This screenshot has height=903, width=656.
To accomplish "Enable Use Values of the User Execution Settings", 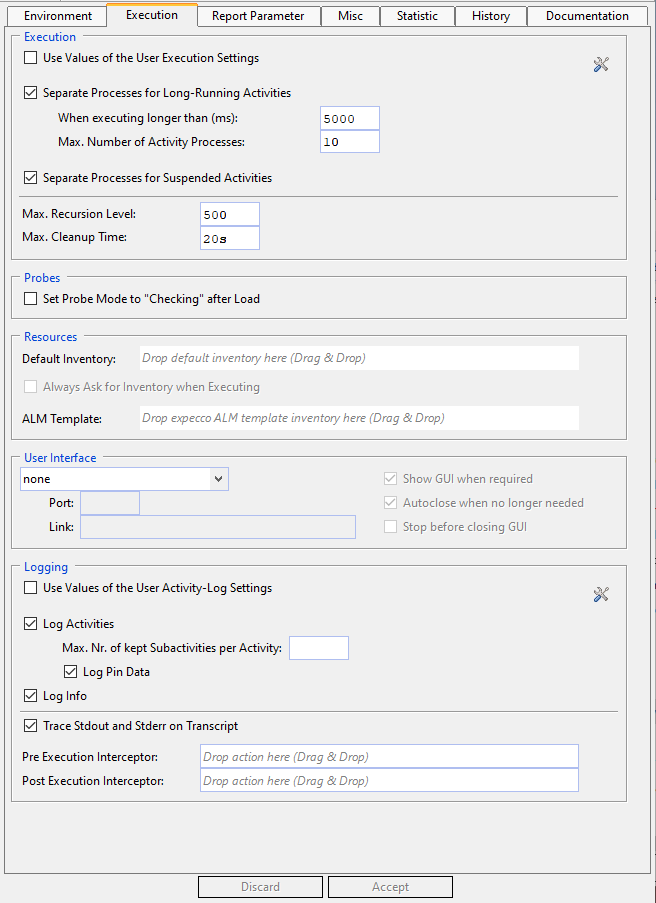I will click(31, 58).
